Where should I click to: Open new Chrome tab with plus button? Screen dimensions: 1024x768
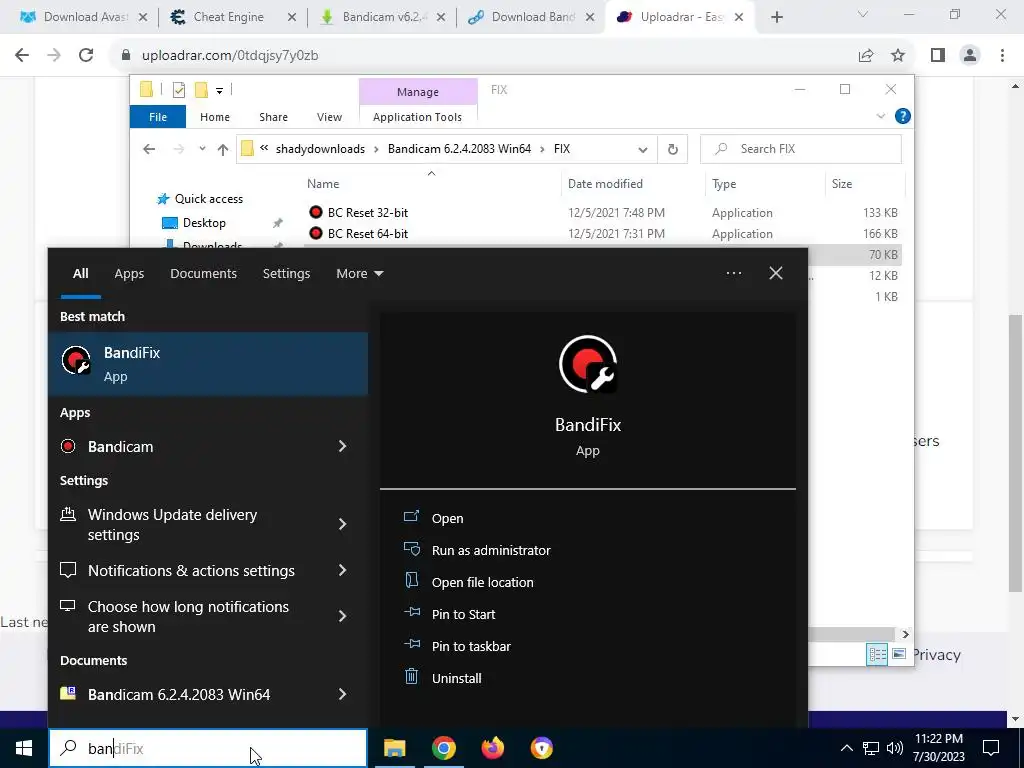776,17
